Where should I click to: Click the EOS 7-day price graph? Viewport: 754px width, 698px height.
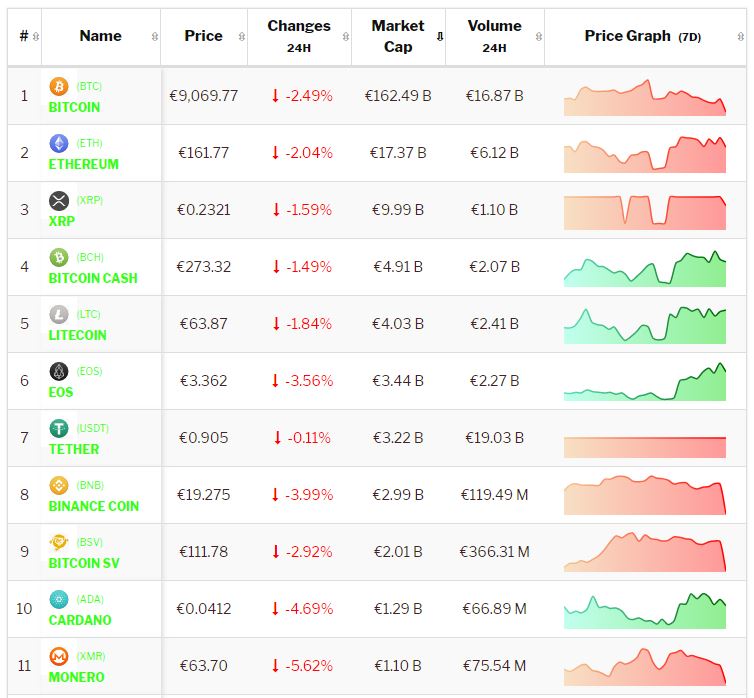coord(645,381)
